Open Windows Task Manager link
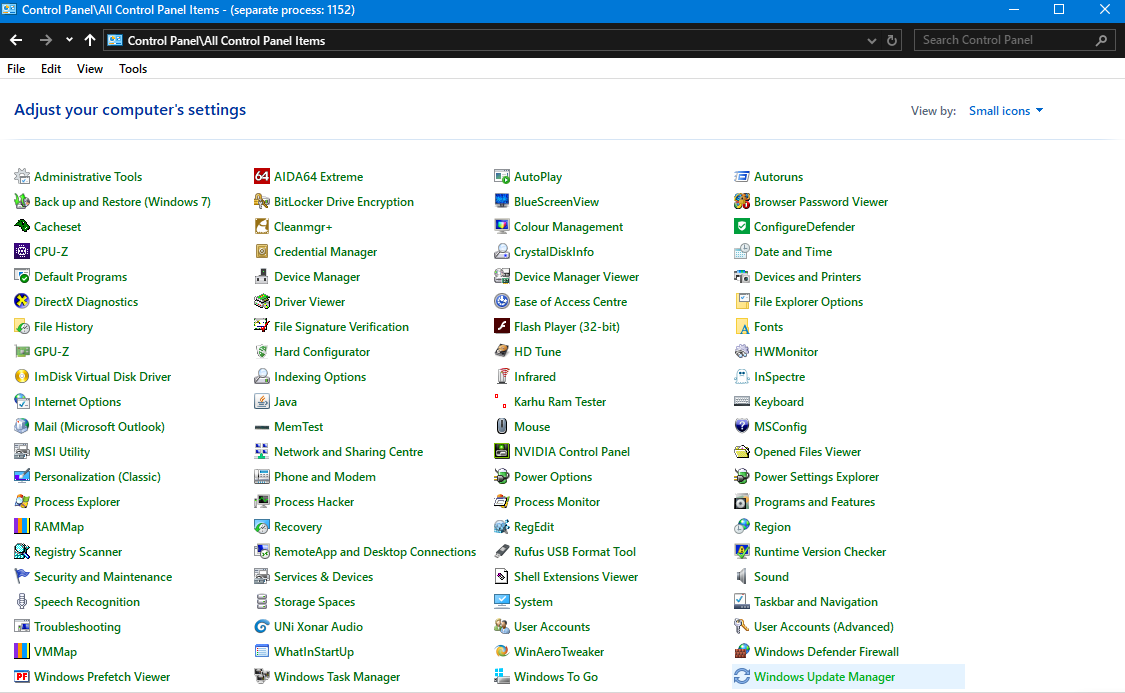Viewport: 1125px width, 693px height. [x=337, y=676]
